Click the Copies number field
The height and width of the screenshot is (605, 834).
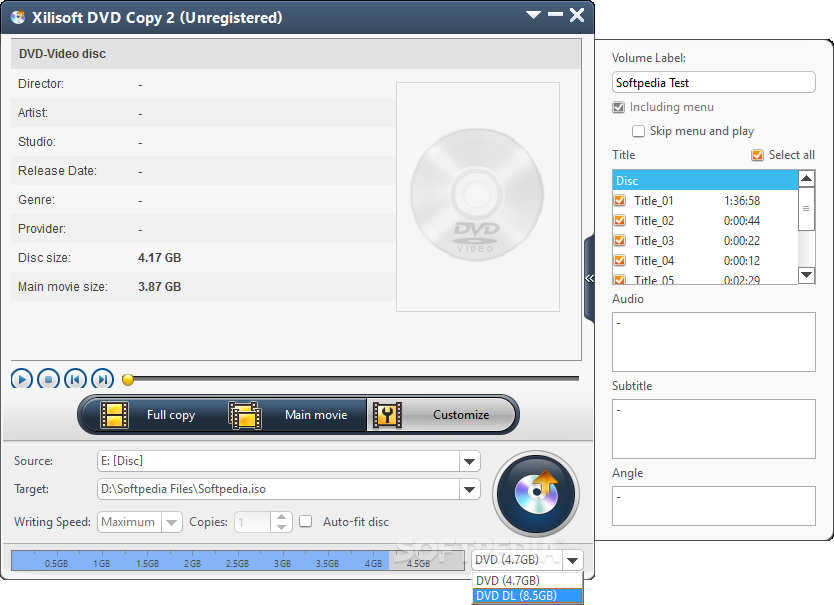[x=253, y=522]
